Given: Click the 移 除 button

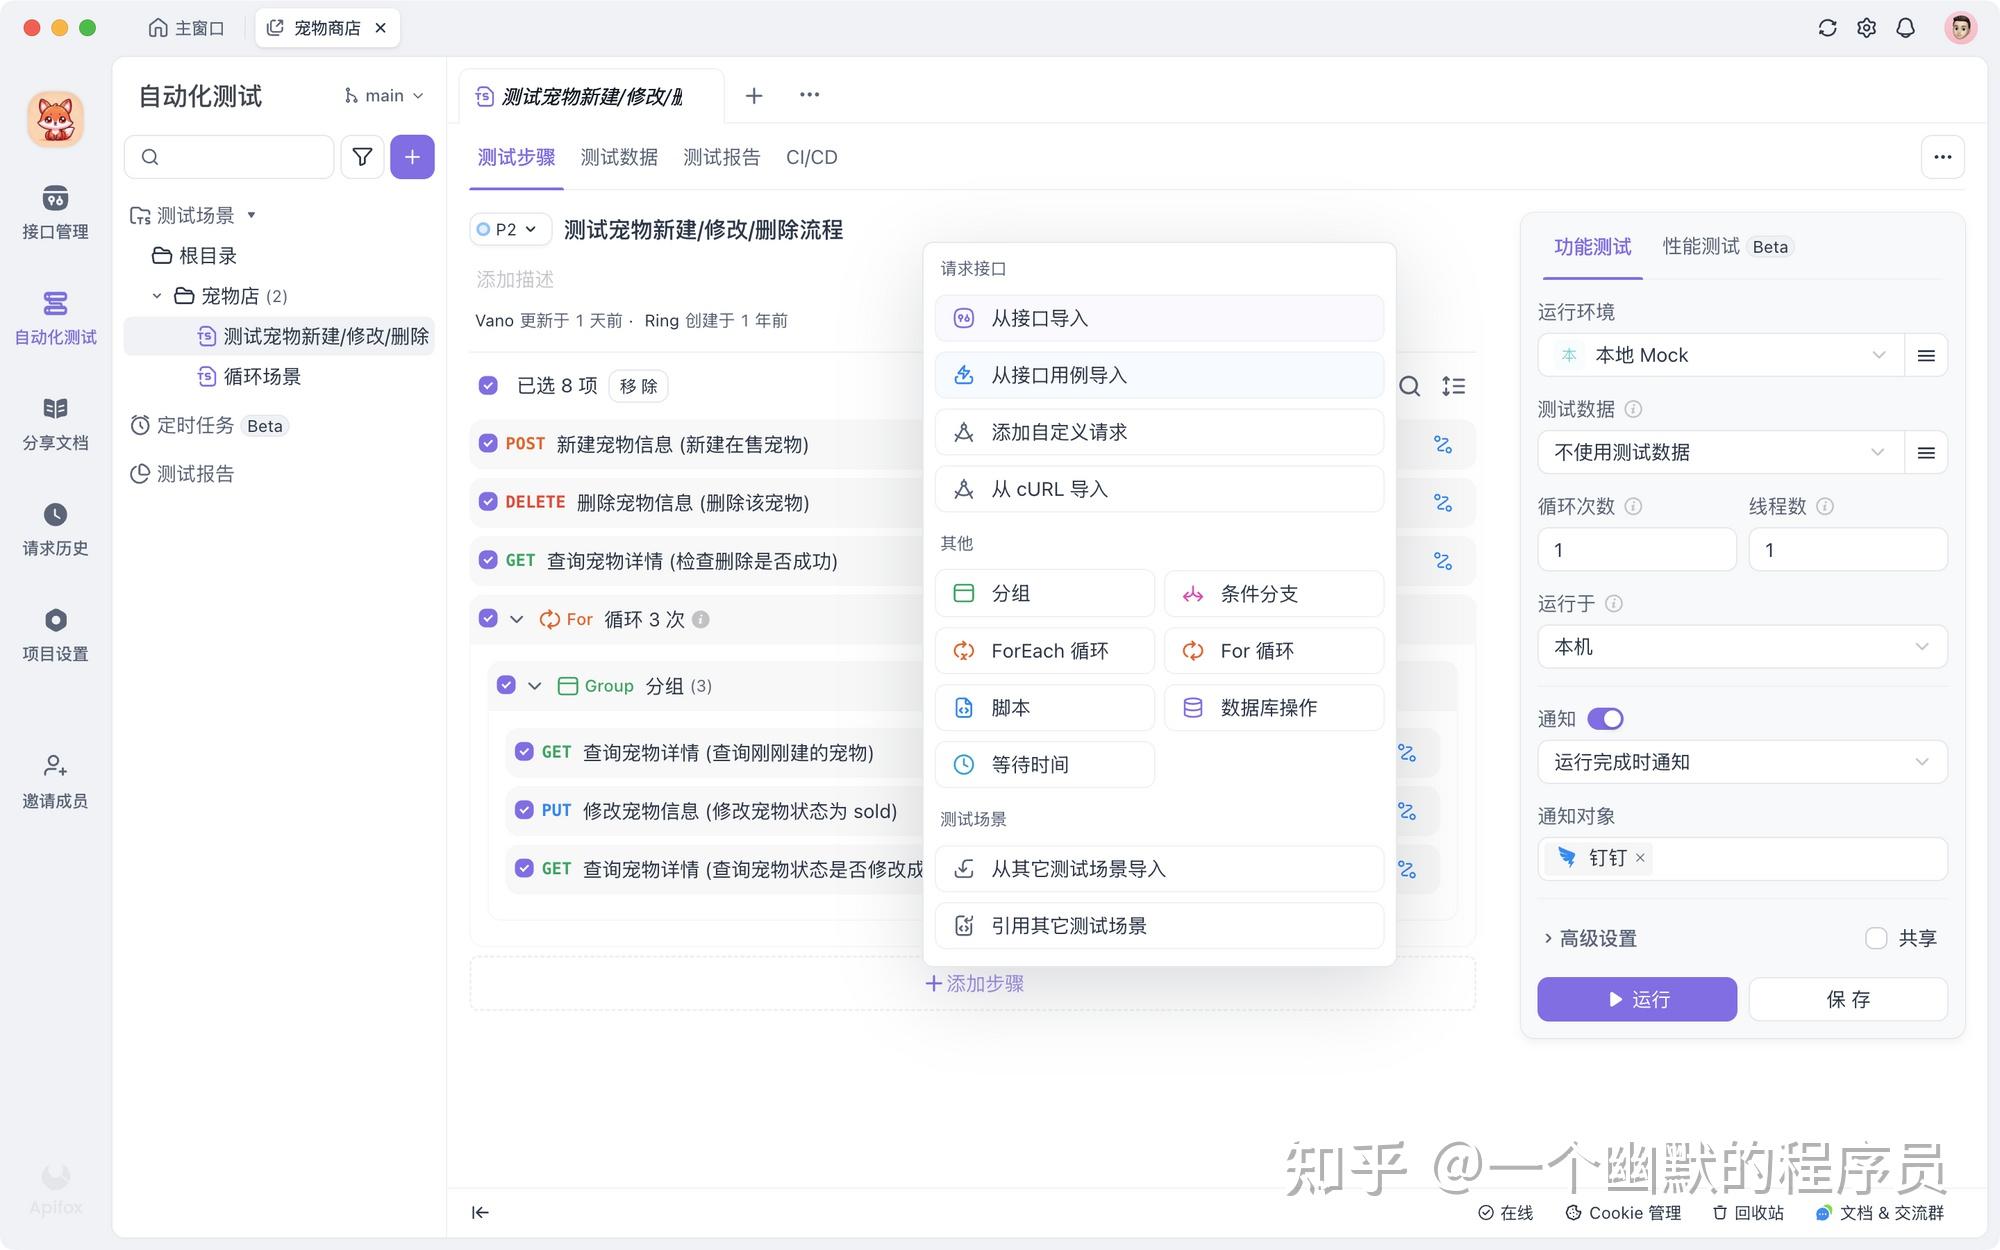Looking at the screenshot, I should point(638,386).
